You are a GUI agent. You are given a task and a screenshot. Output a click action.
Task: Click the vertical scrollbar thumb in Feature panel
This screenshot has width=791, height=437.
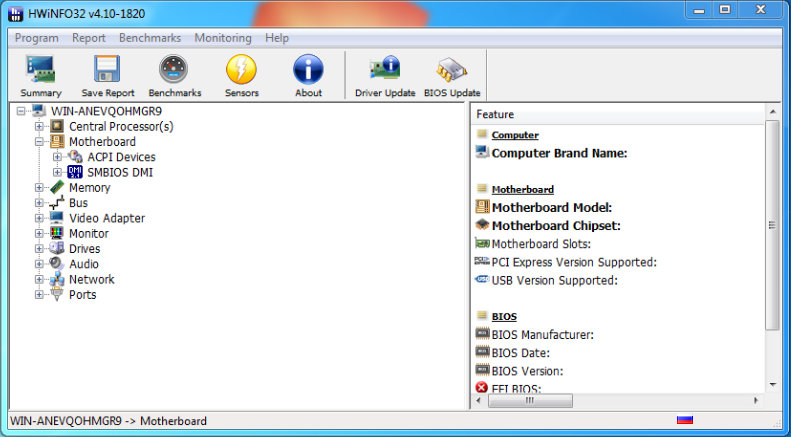coord(772,225)
